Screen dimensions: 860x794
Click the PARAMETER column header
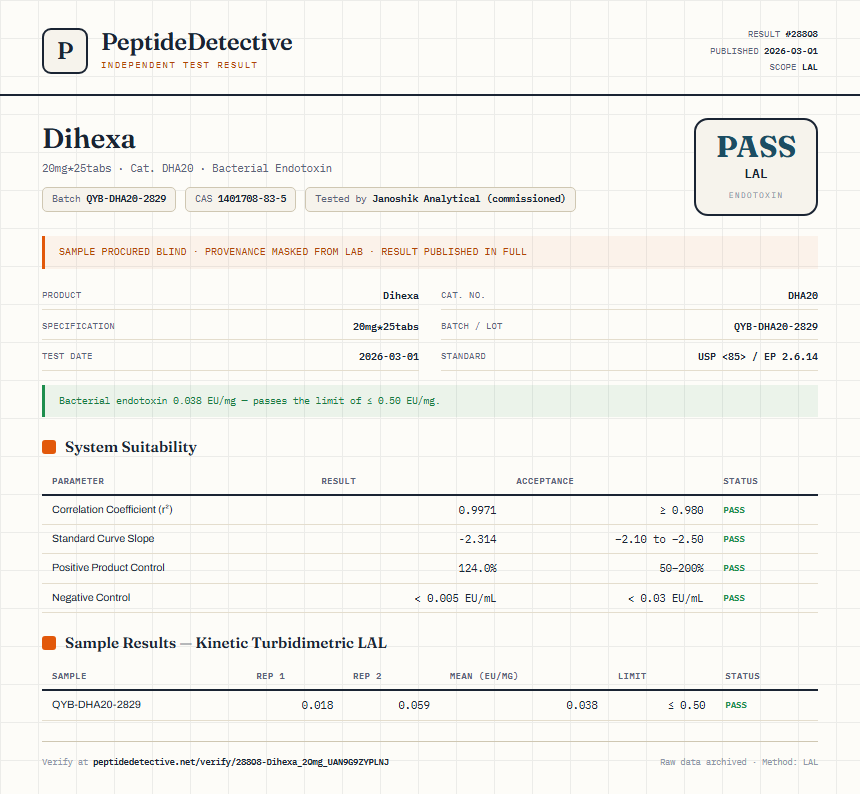click(x=78, y=481)
